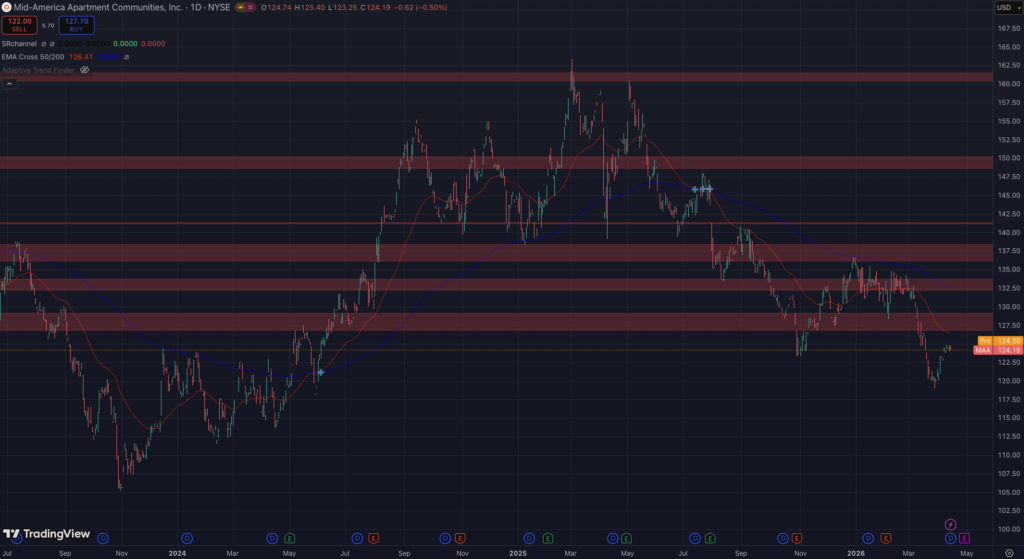This screenshot has height=559, width=1024.
Task: Select the resistance zone at the 150.00 level
Action: (x=496, y=163)
